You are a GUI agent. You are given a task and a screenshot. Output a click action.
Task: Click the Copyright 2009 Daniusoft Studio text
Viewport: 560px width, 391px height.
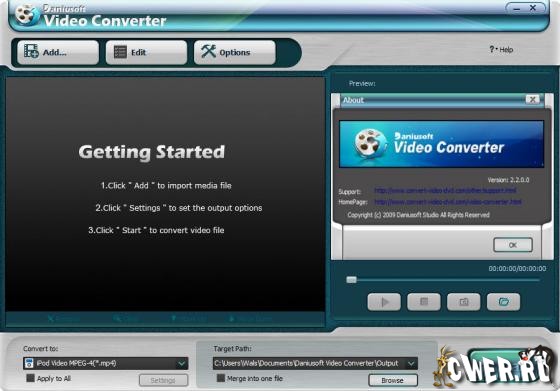tap(418, 215)
